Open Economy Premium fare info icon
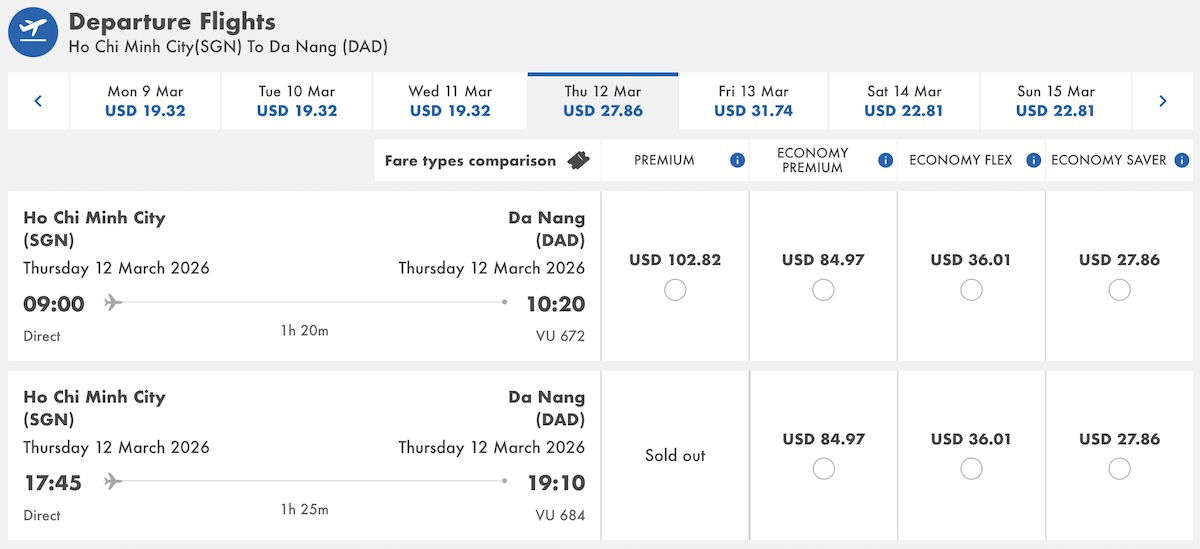This screenshot has width=1200, height=549. point(885,160)
